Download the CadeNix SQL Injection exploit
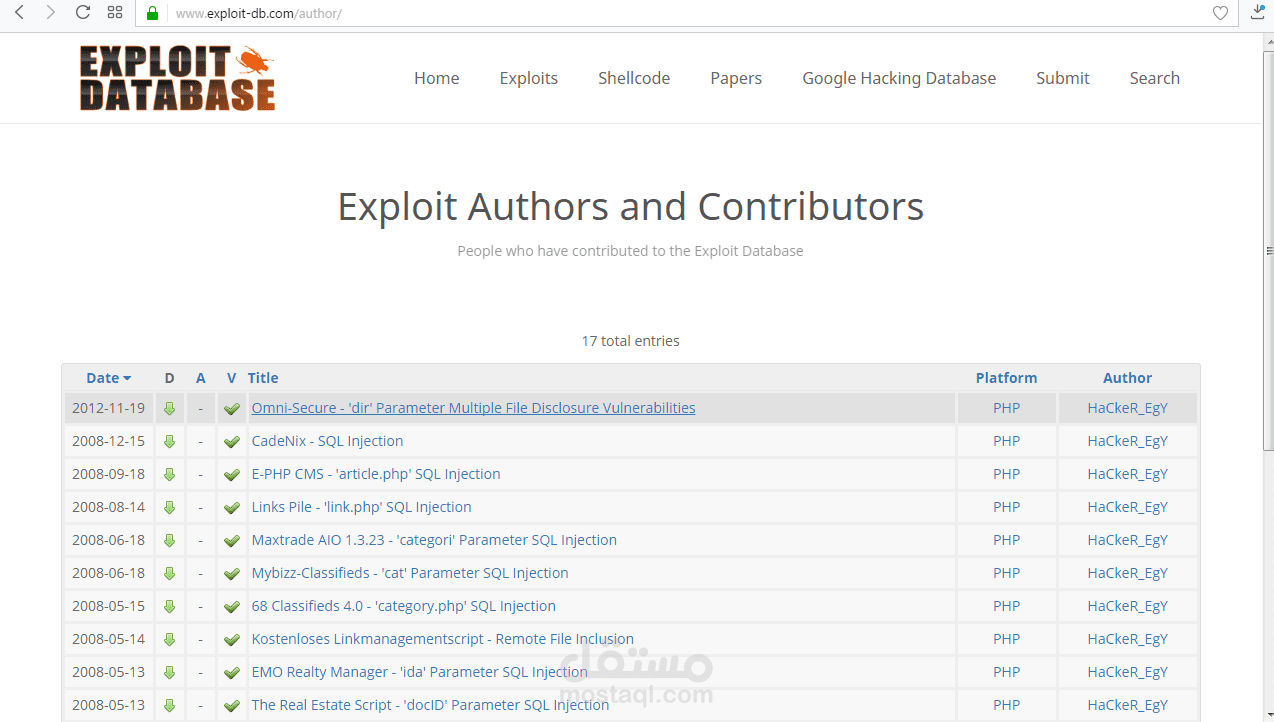The image size is (1274, 722). [x=169, y=441]
